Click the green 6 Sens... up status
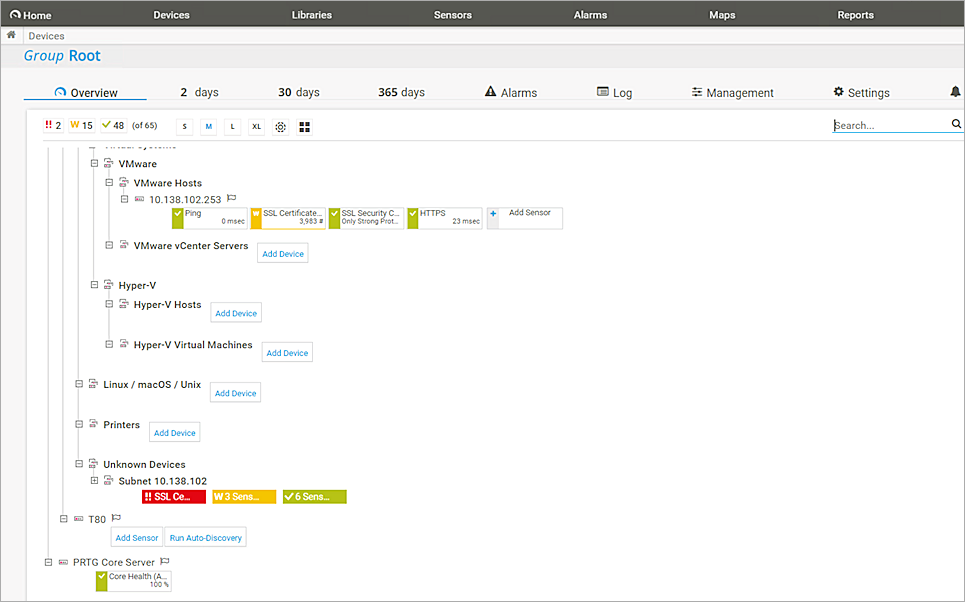 click(314, 497)
